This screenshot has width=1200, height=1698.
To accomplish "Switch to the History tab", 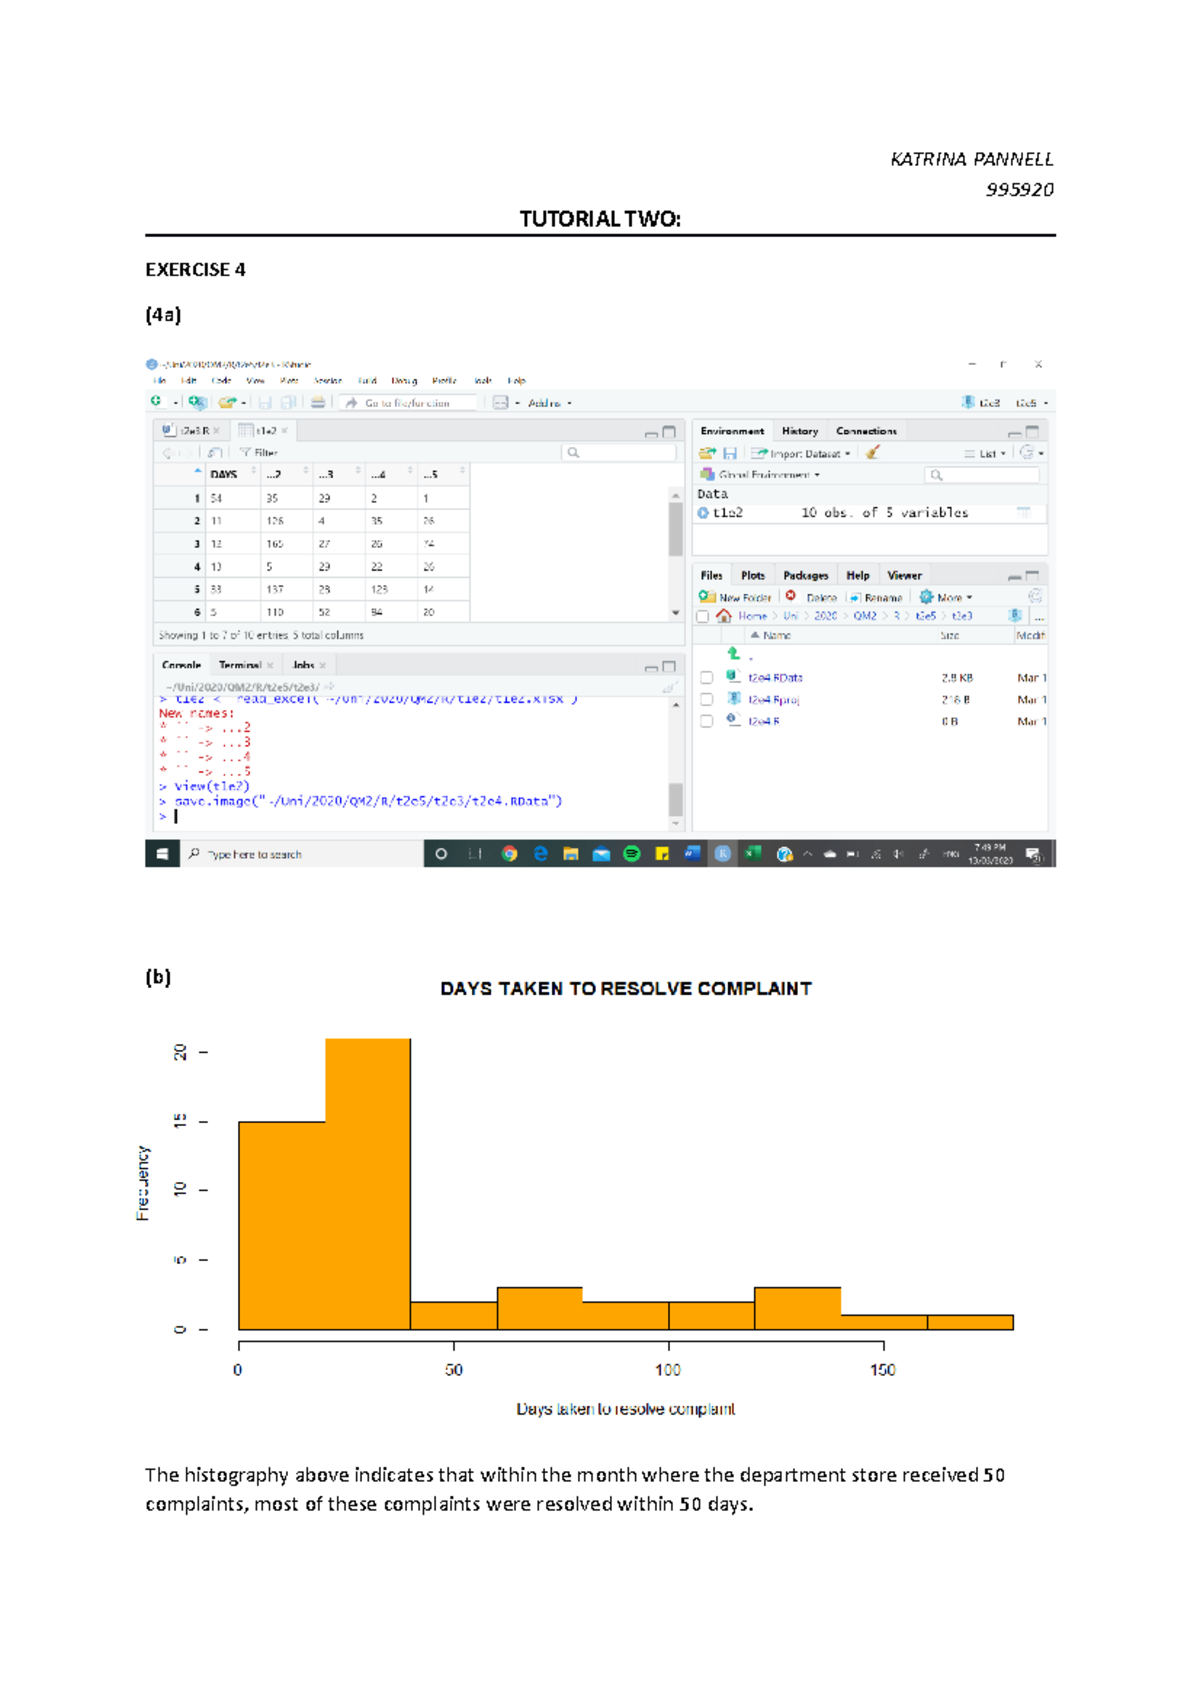I will (x=799, y=431).
